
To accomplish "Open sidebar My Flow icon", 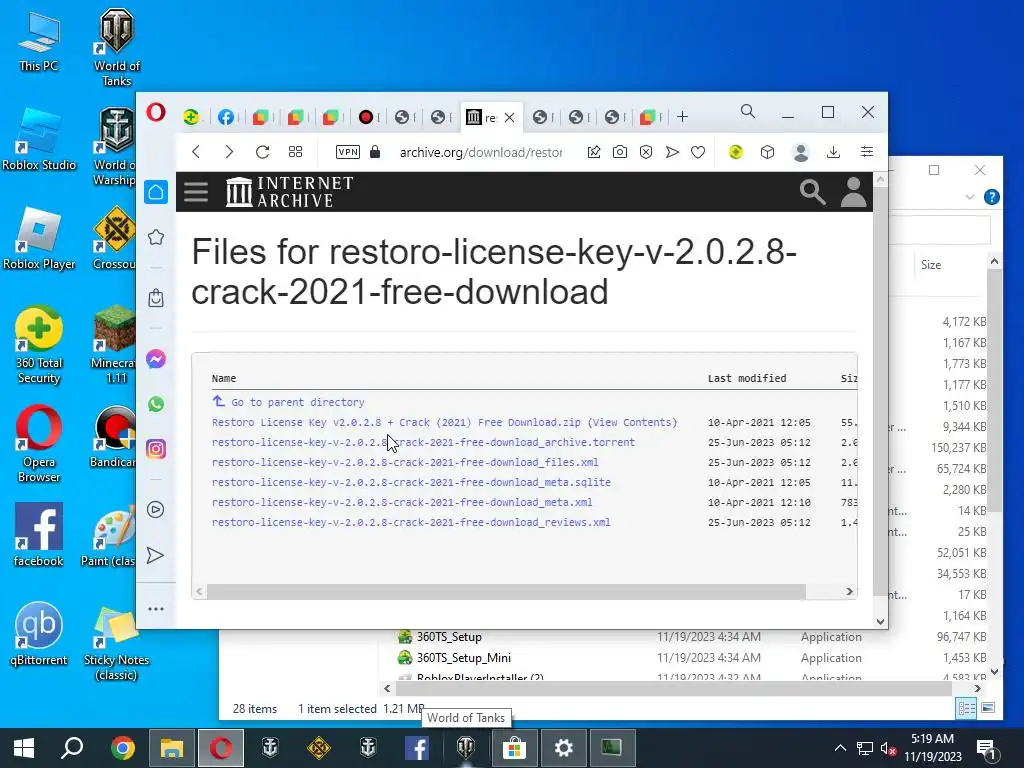I will click(x=155, y=555).
